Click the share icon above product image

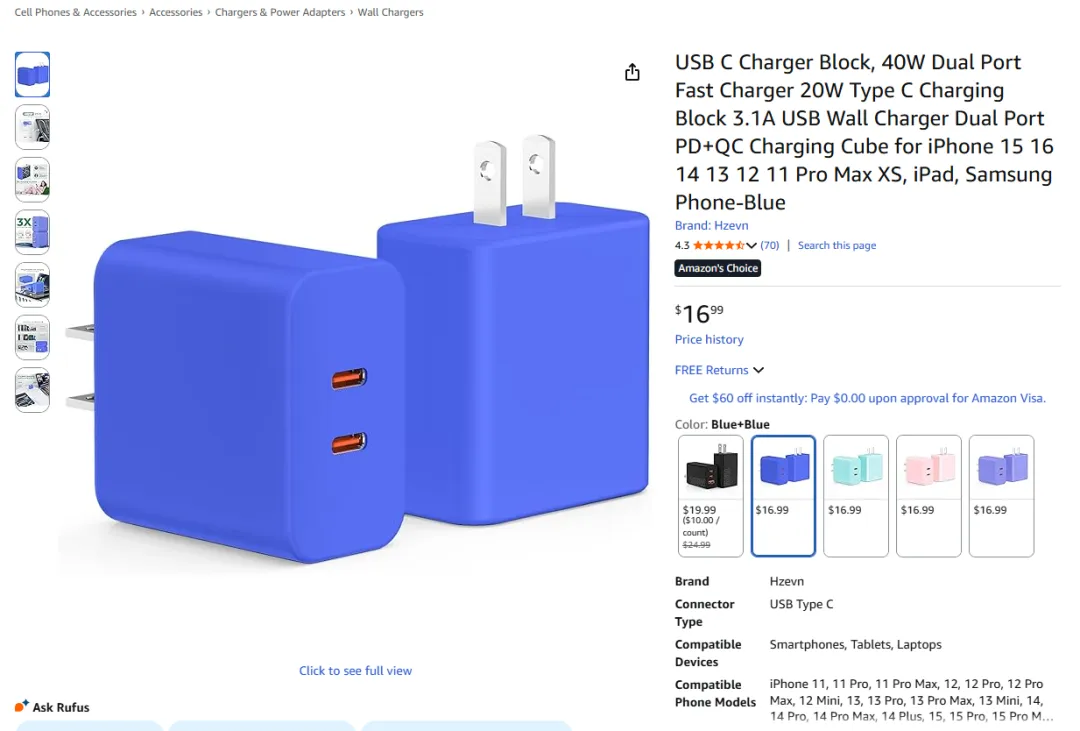(x=632, y=72)
